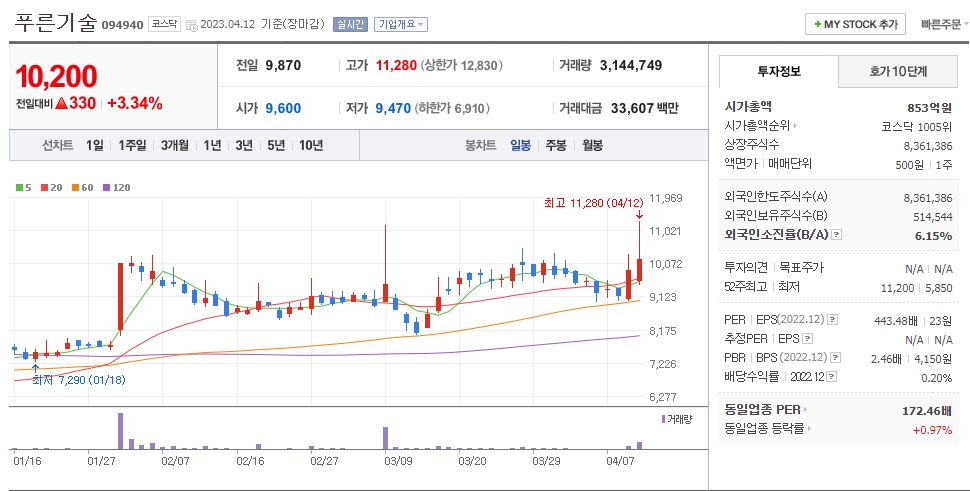The image size is (970, 491).
Task: Click the purple 120-day moving average swatch
Action: coord(106,187)
